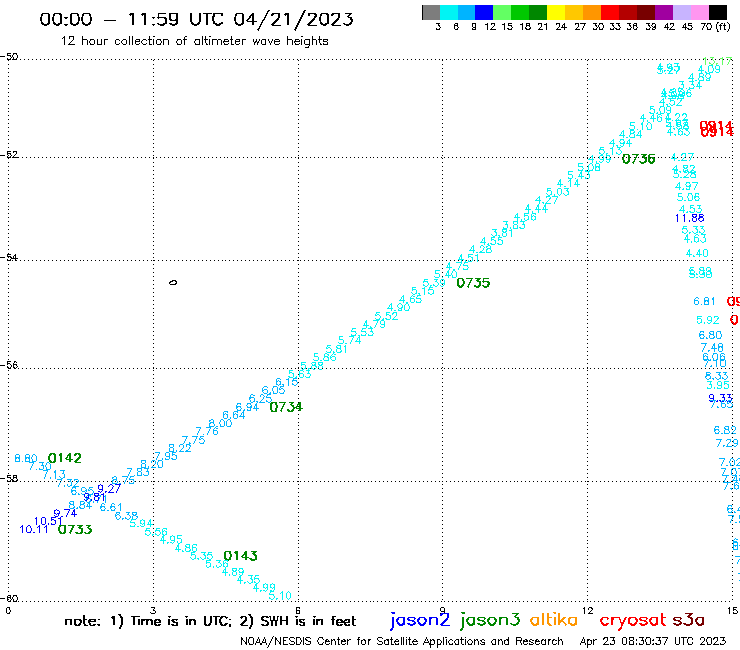This screenshot has width=740, height=650.
Task: Click the jason3 satellite label
Action: point(490,620)
